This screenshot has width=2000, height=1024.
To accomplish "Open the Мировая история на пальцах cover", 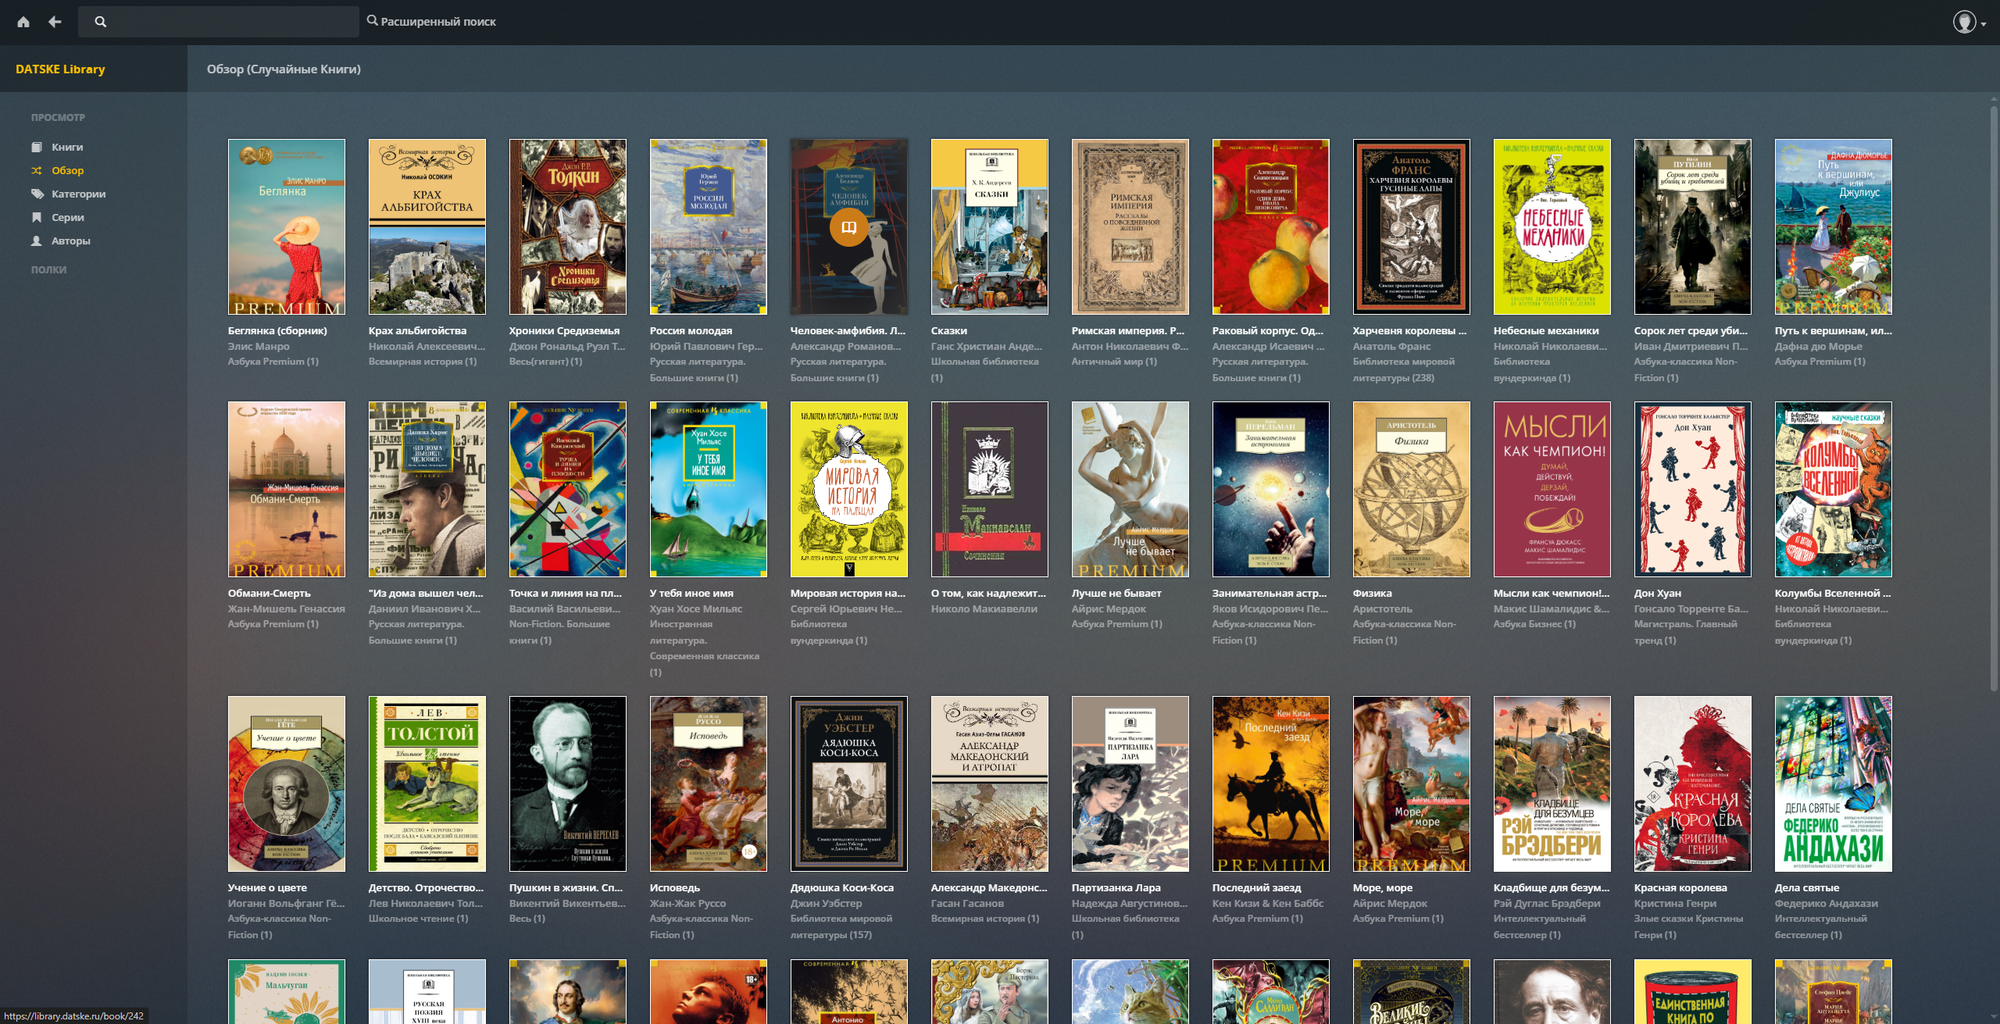I will point(849,489).
